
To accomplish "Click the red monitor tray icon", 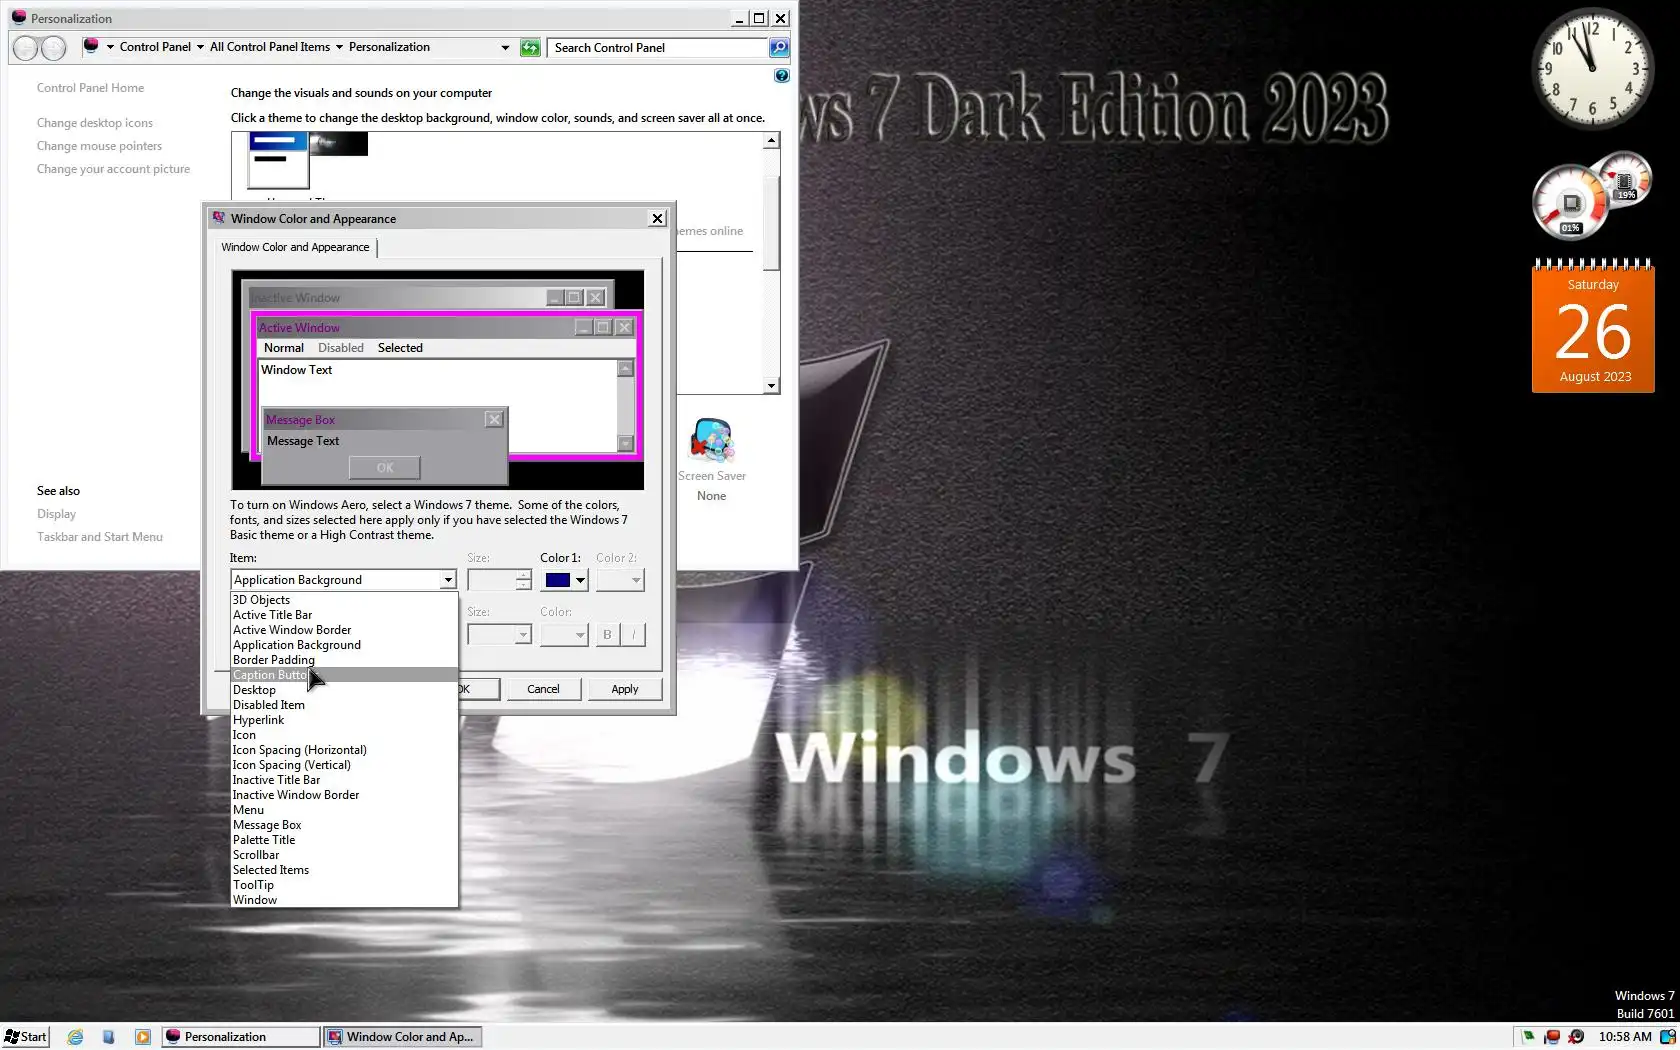I will click(x=1552, y=1037).
